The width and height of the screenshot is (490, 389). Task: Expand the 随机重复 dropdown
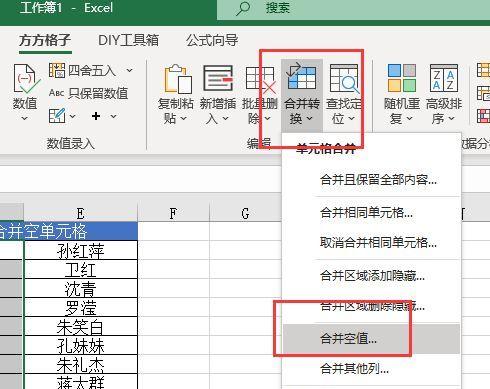tap(409, 118)
